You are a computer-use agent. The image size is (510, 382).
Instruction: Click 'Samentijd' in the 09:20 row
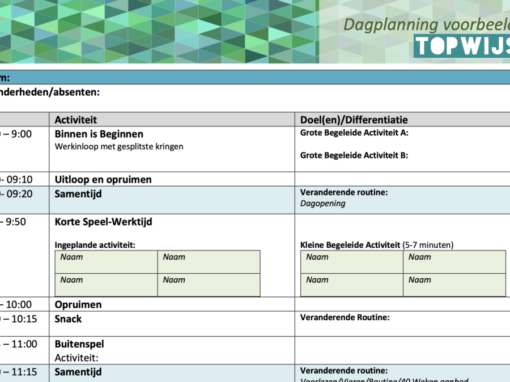78,194
